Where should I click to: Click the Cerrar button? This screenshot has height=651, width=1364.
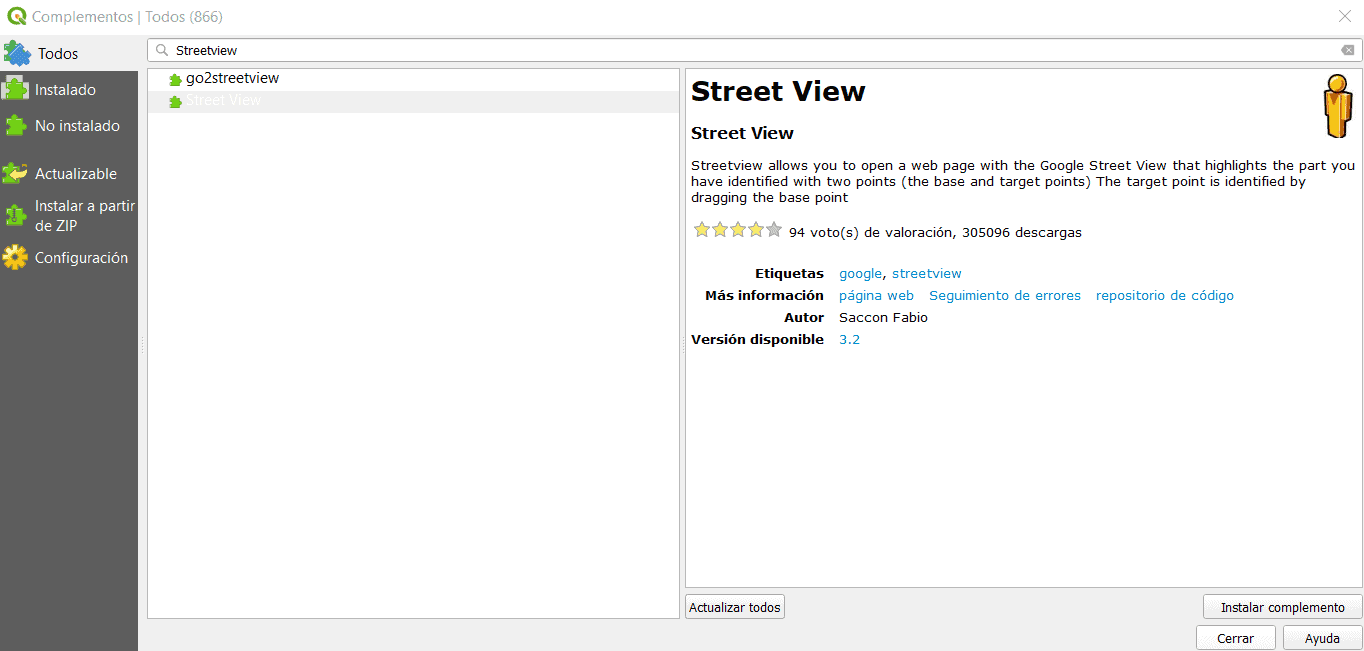click(x=1236, y=638)
